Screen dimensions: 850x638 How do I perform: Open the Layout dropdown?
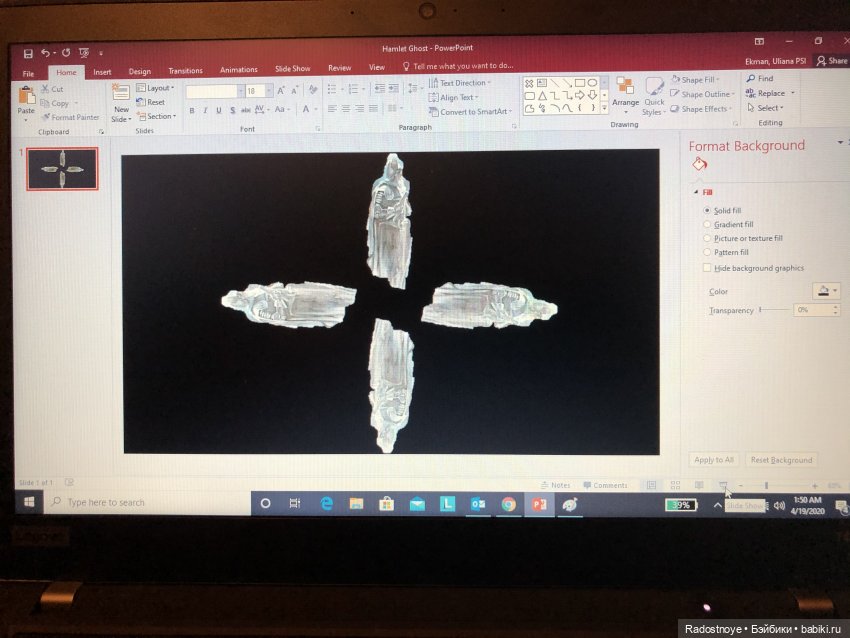pyautogui.click(x=156, y=88)
